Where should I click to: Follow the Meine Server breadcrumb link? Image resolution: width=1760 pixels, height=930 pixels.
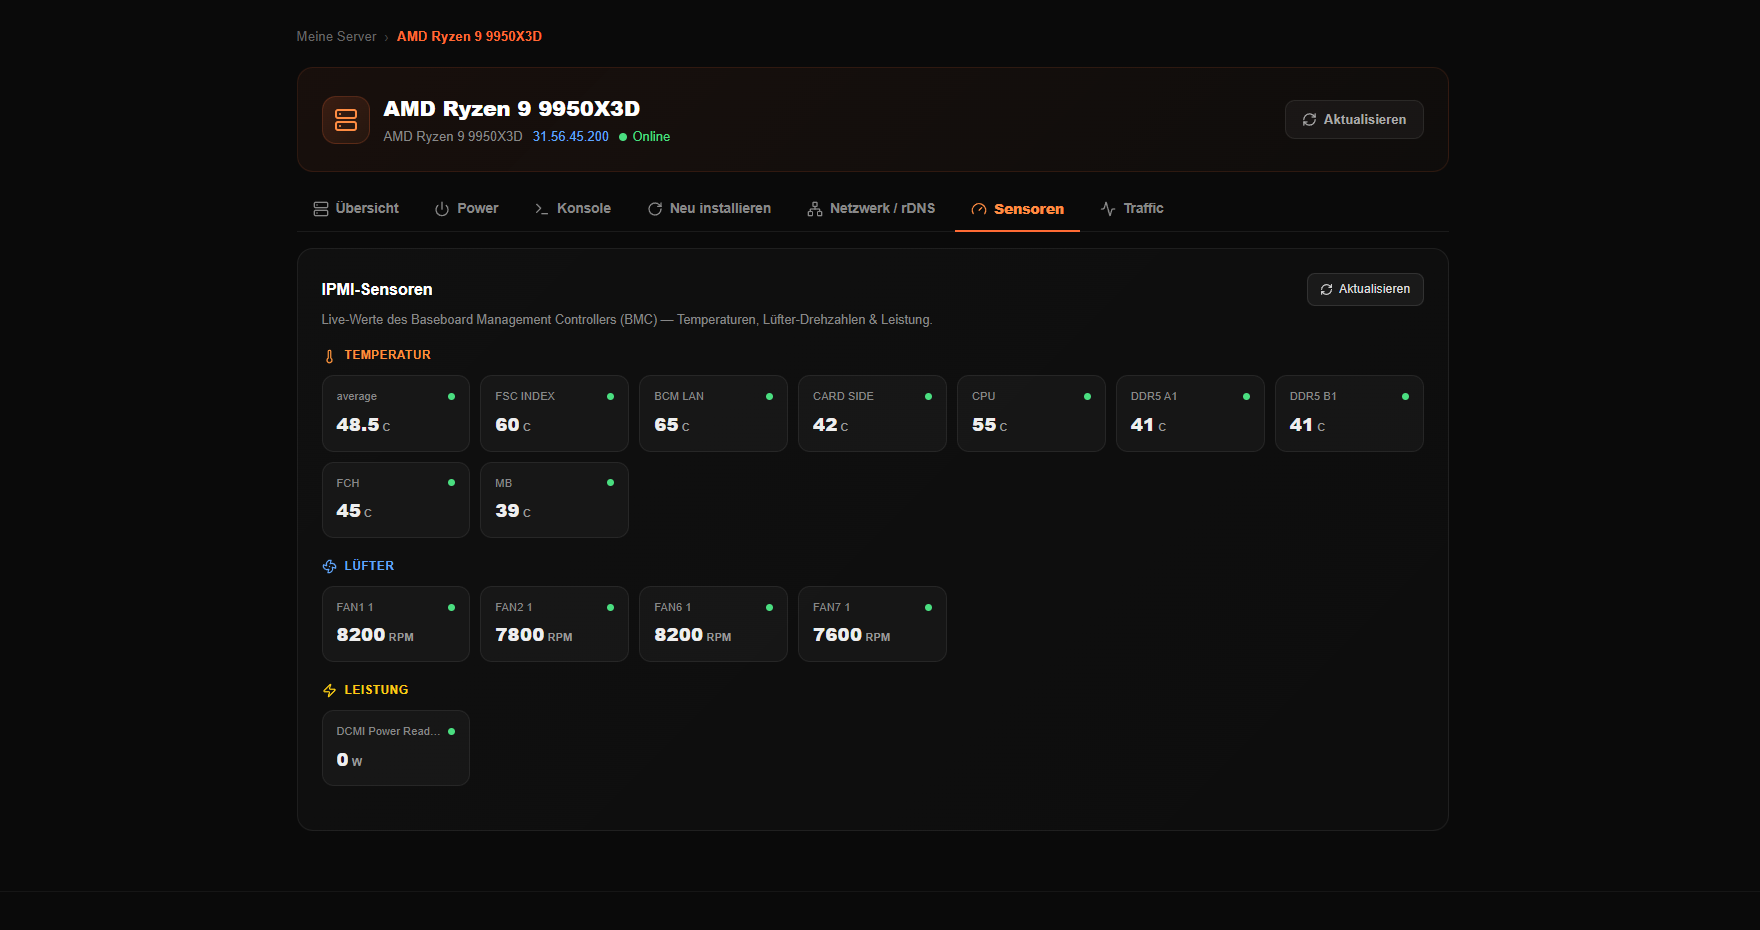[x=336, y=37]
